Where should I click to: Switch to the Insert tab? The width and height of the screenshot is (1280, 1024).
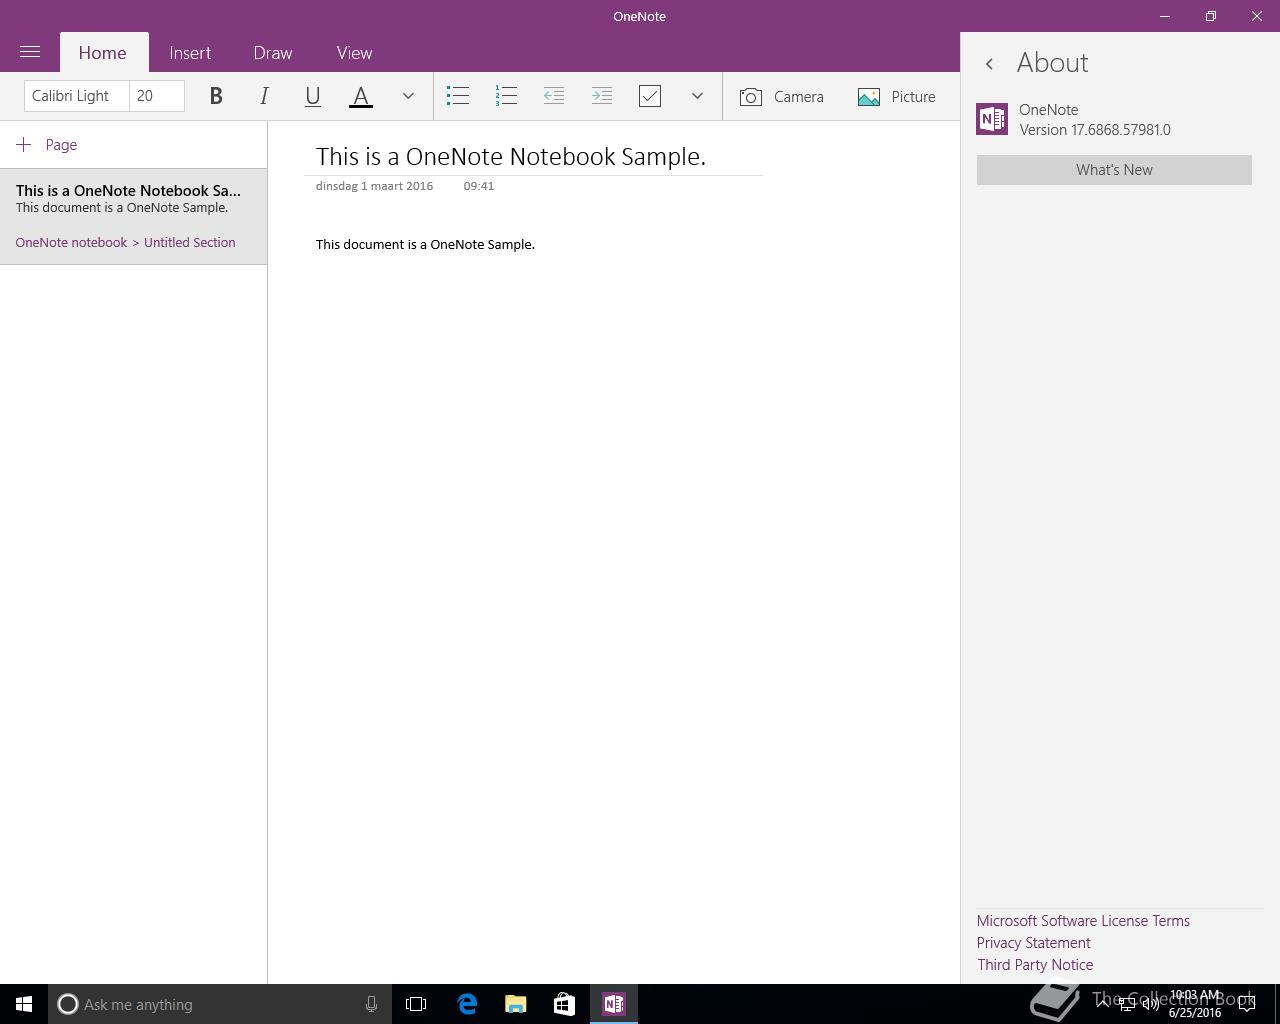(190, 53)
